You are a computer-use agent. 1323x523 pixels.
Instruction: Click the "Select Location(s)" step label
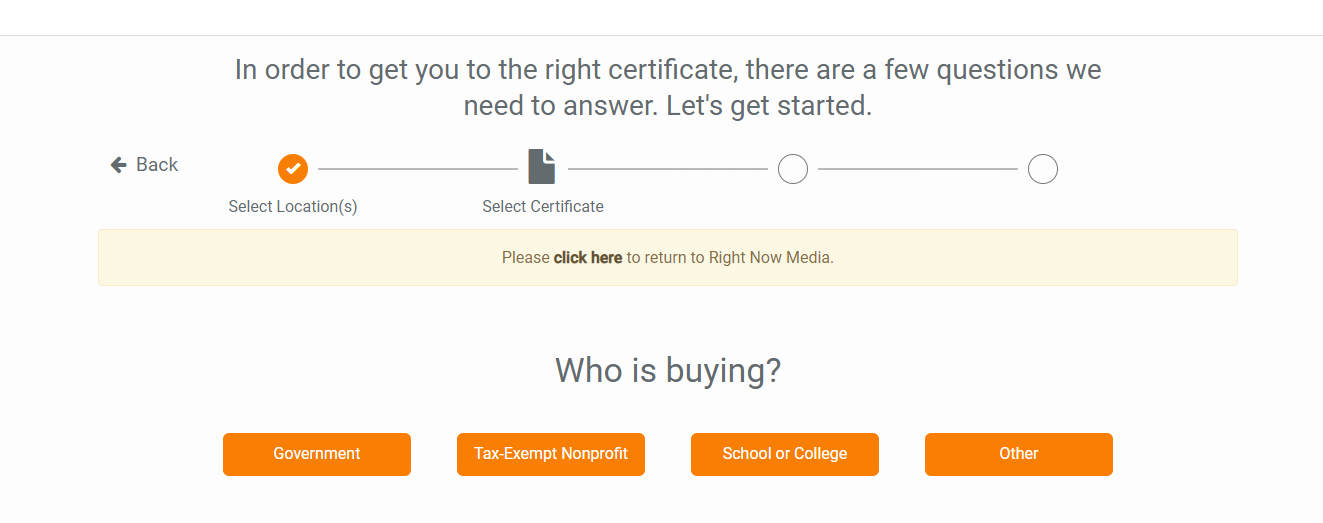[x=293, y=207]
